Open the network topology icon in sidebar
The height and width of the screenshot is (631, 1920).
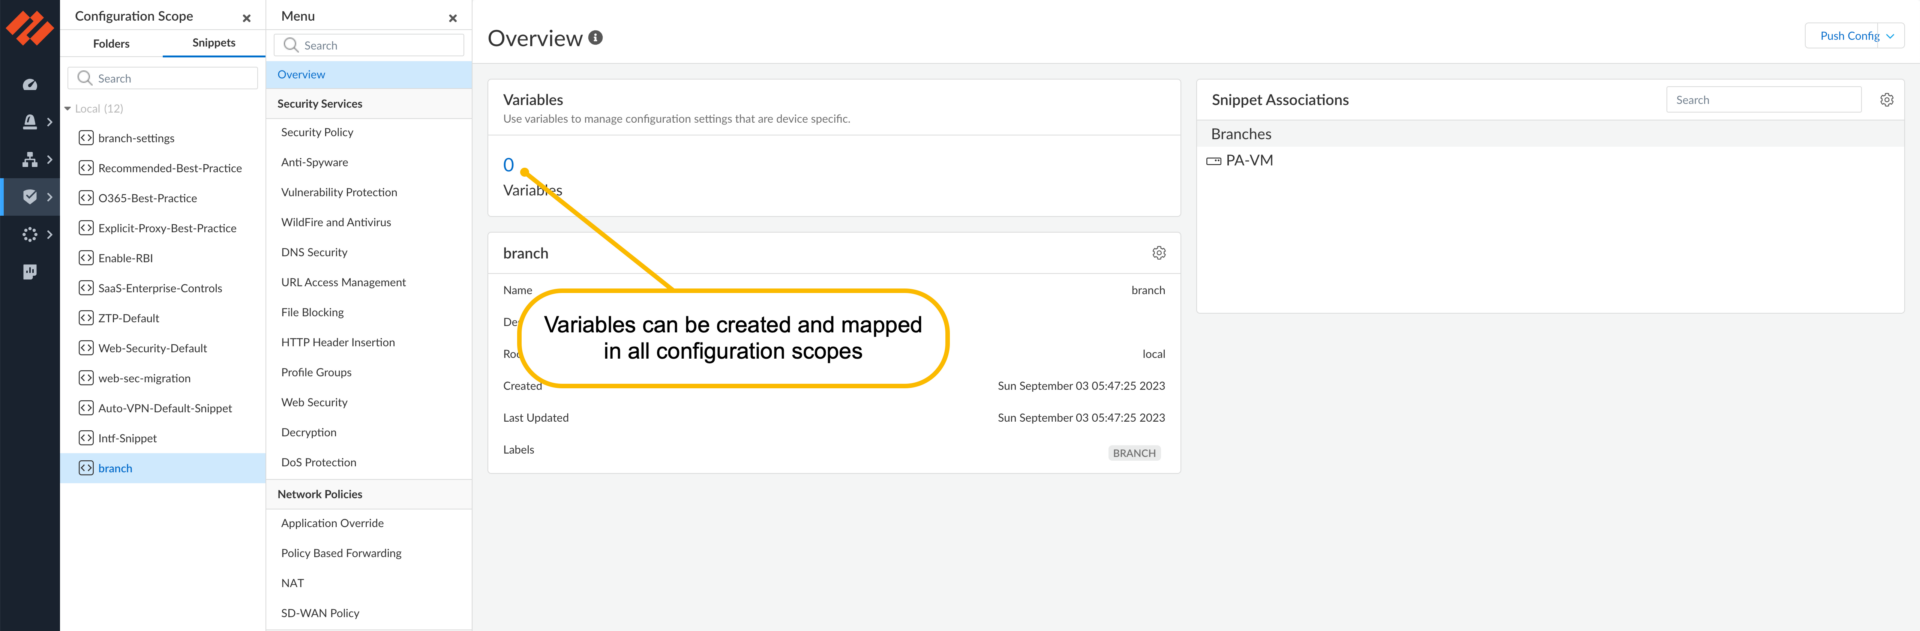30,160
